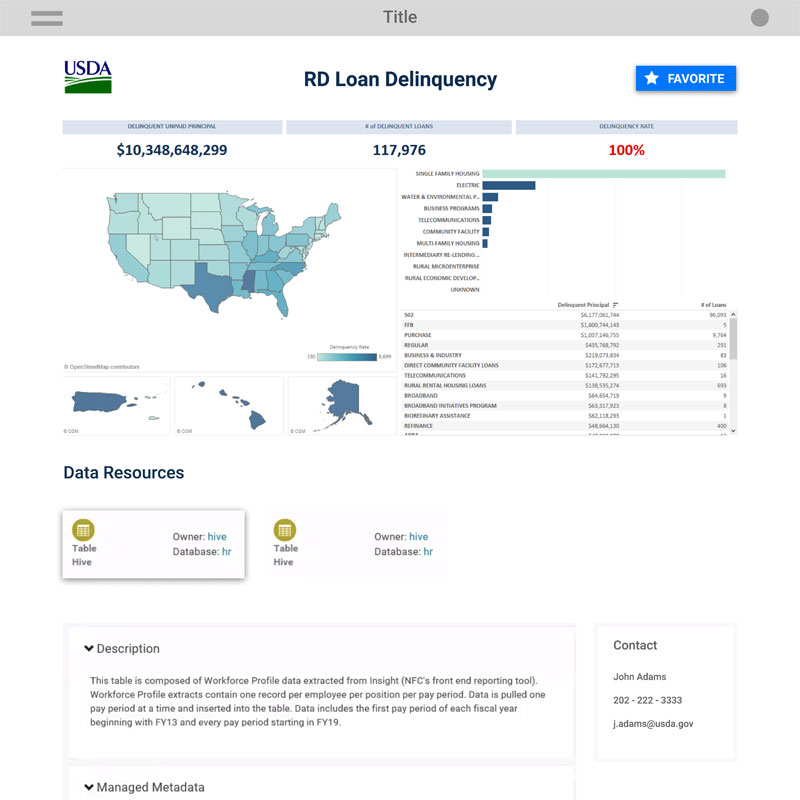The height and width of the screenshot is (800, 800).
Task: Click the first Hive table icon
Action: 83,530
